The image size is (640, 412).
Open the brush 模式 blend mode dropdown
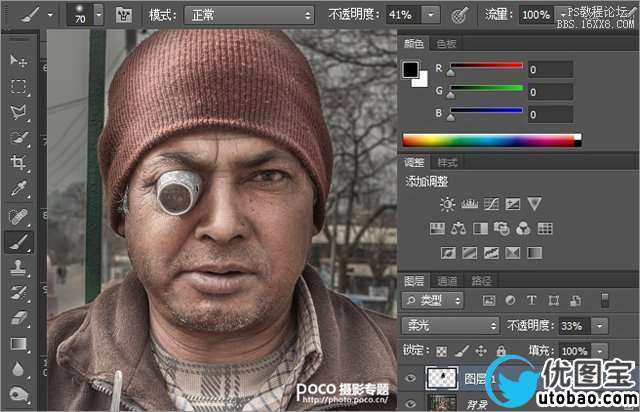click(x=249, y=15)
